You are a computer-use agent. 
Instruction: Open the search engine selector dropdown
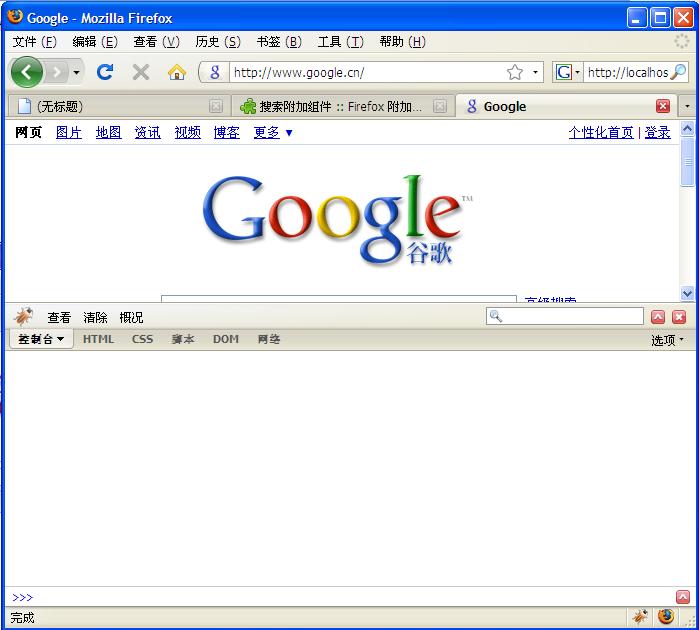[x=567, y=72]
